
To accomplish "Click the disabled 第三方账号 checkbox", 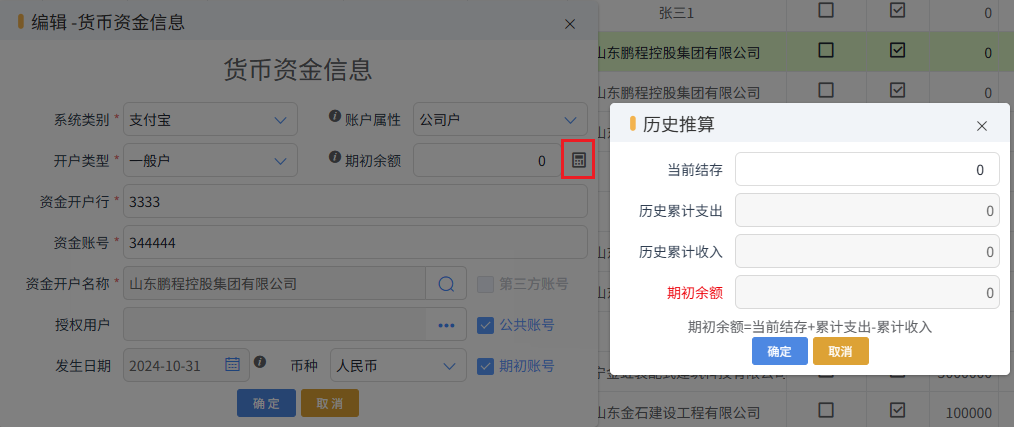I will point(485,283).
